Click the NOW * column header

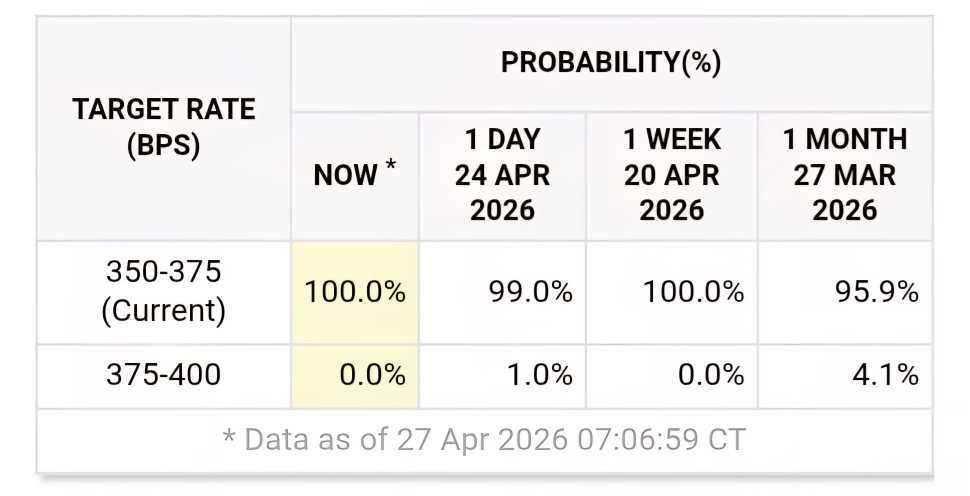(x=354, y=176)
